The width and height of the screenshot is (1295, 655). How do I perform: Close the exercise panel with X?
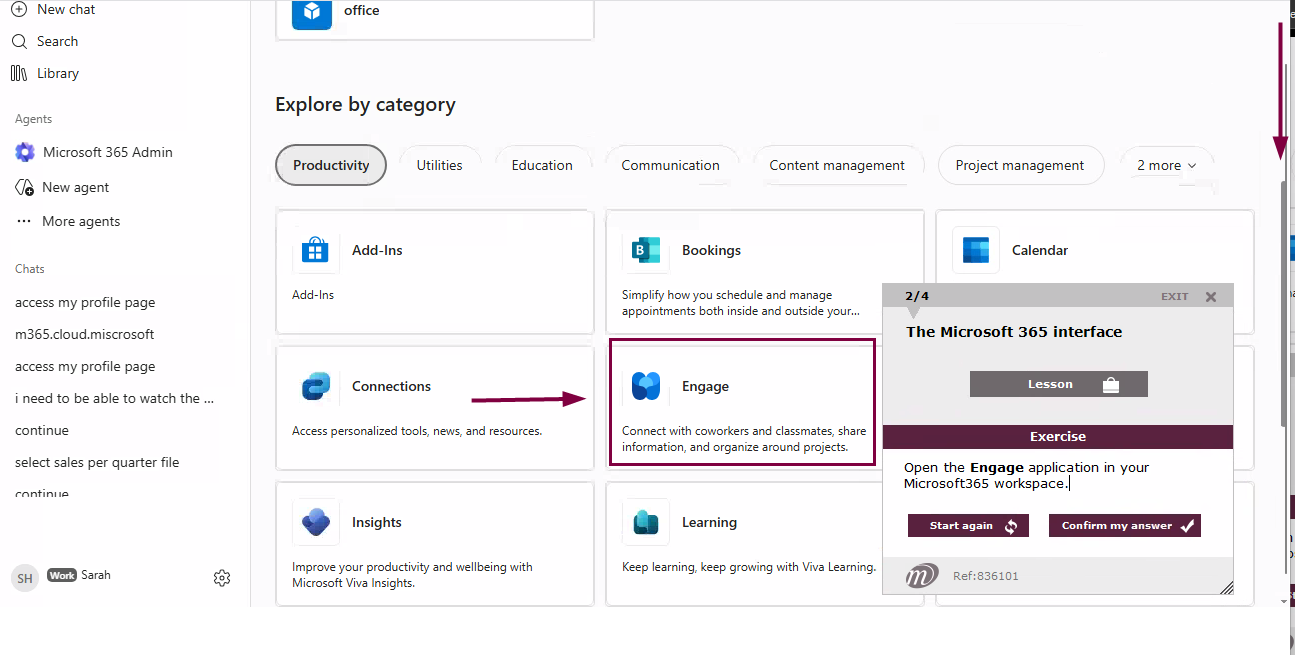click(x=1211, y=297)
